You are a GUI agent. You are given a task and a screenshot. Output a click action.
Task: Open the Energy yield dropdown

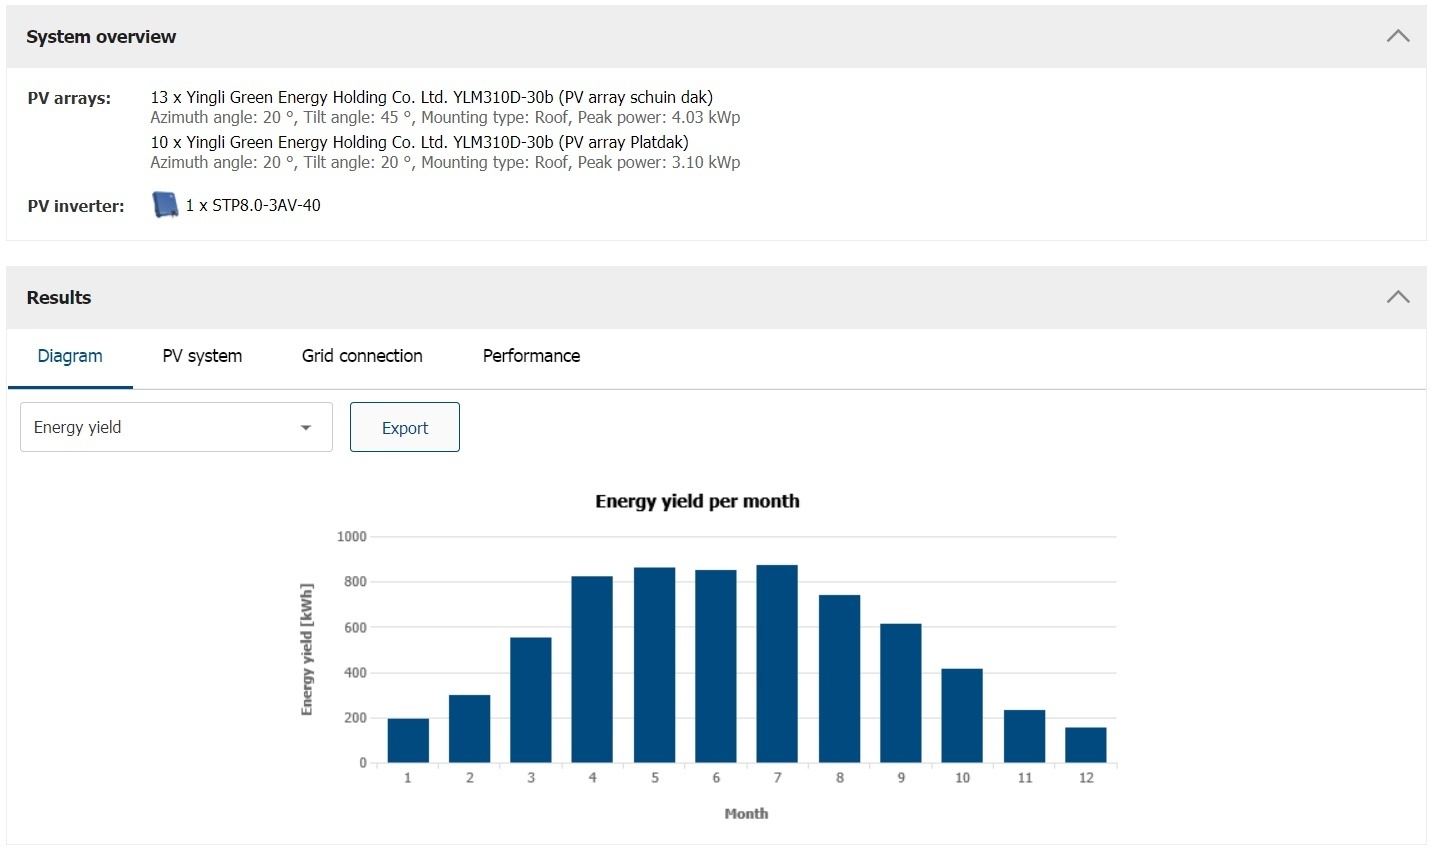click(x=176, y=427)
